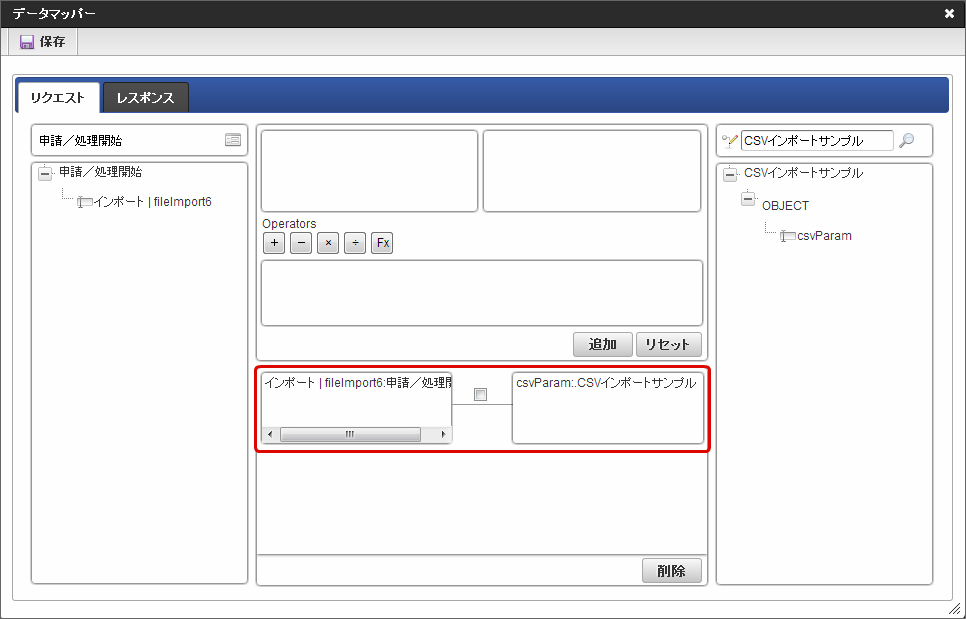The height and width of the screenshot is (619, 966).
Task: Click the resize grip at dialog corner
Action: click(954, 609)
